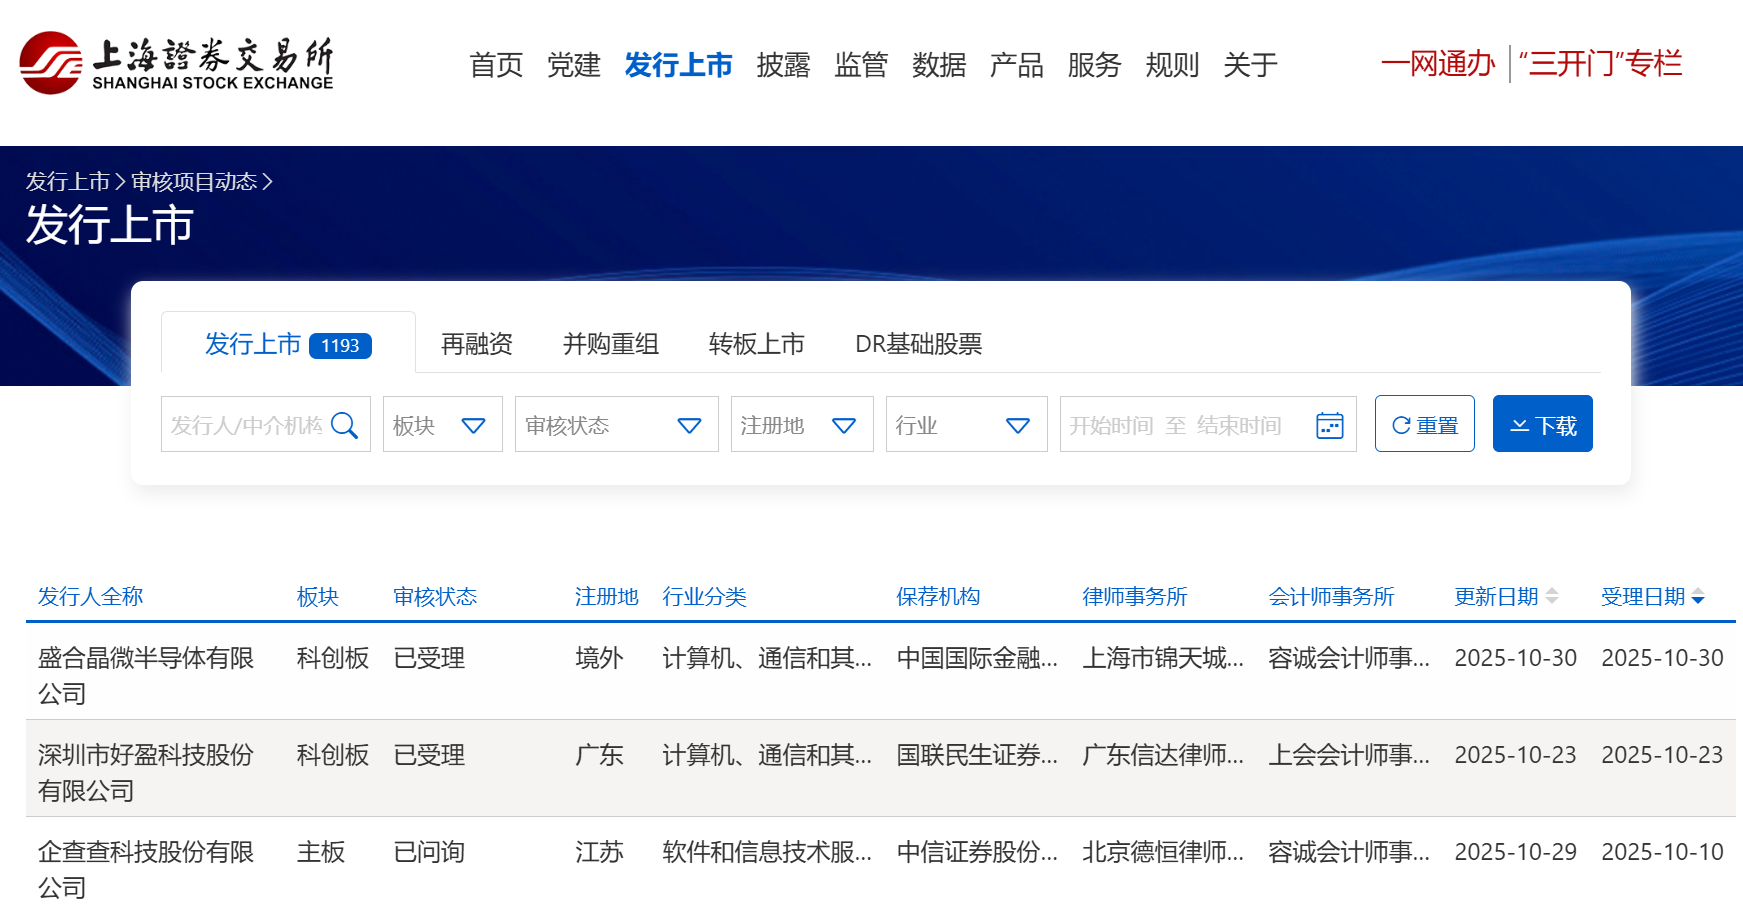Click the acceptance date 2025-10-10
Image resolution: width=1743 pixels, height=909 pixels.
(1662, 852)
